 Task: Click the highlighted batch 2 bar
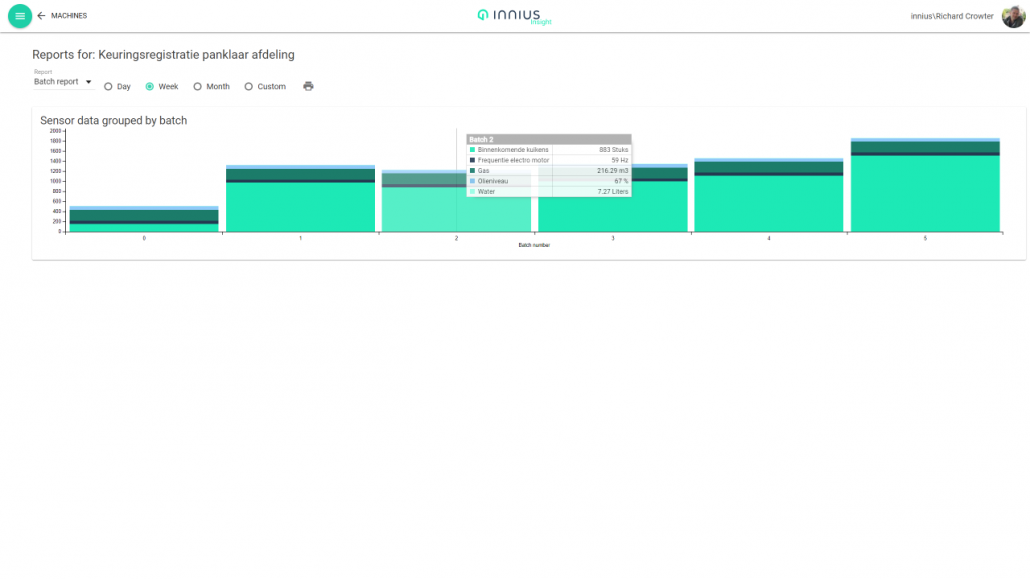click(x=456, y=201)
